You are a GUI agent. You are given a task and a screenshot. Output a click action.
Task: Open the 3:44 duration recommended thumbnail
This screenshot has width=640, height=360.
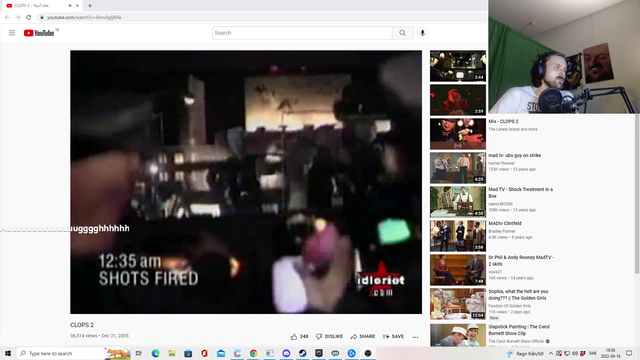458,66
